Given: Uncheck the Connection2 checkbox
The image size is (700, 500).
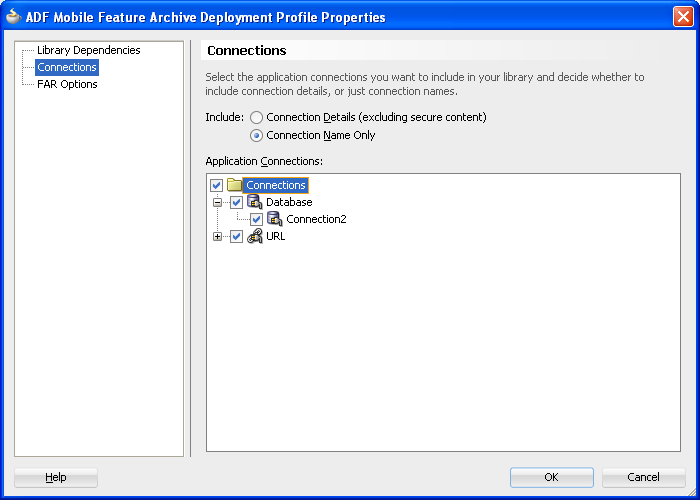Looking at the screenshot, I should [256, 219].
